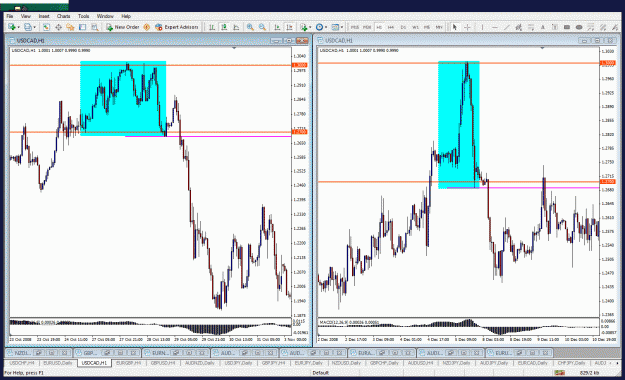Image resolution: width=625 pixels, height=380 pixels.
Task: Show the Market Watch window
Action: click(46, 27)
